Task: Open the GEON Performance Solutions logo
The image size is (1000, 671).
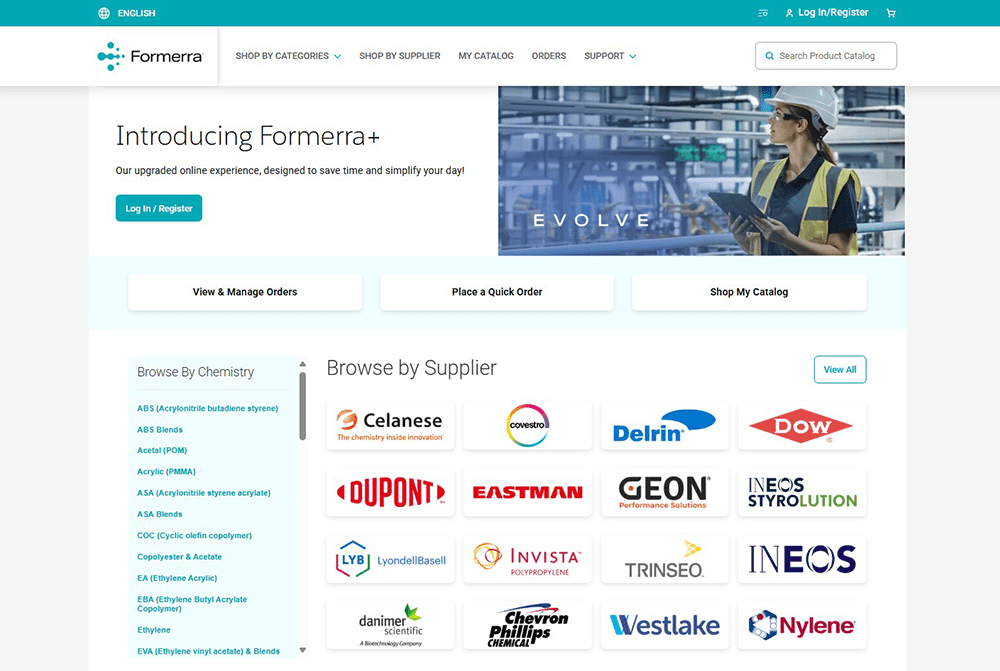Action: 665,492
